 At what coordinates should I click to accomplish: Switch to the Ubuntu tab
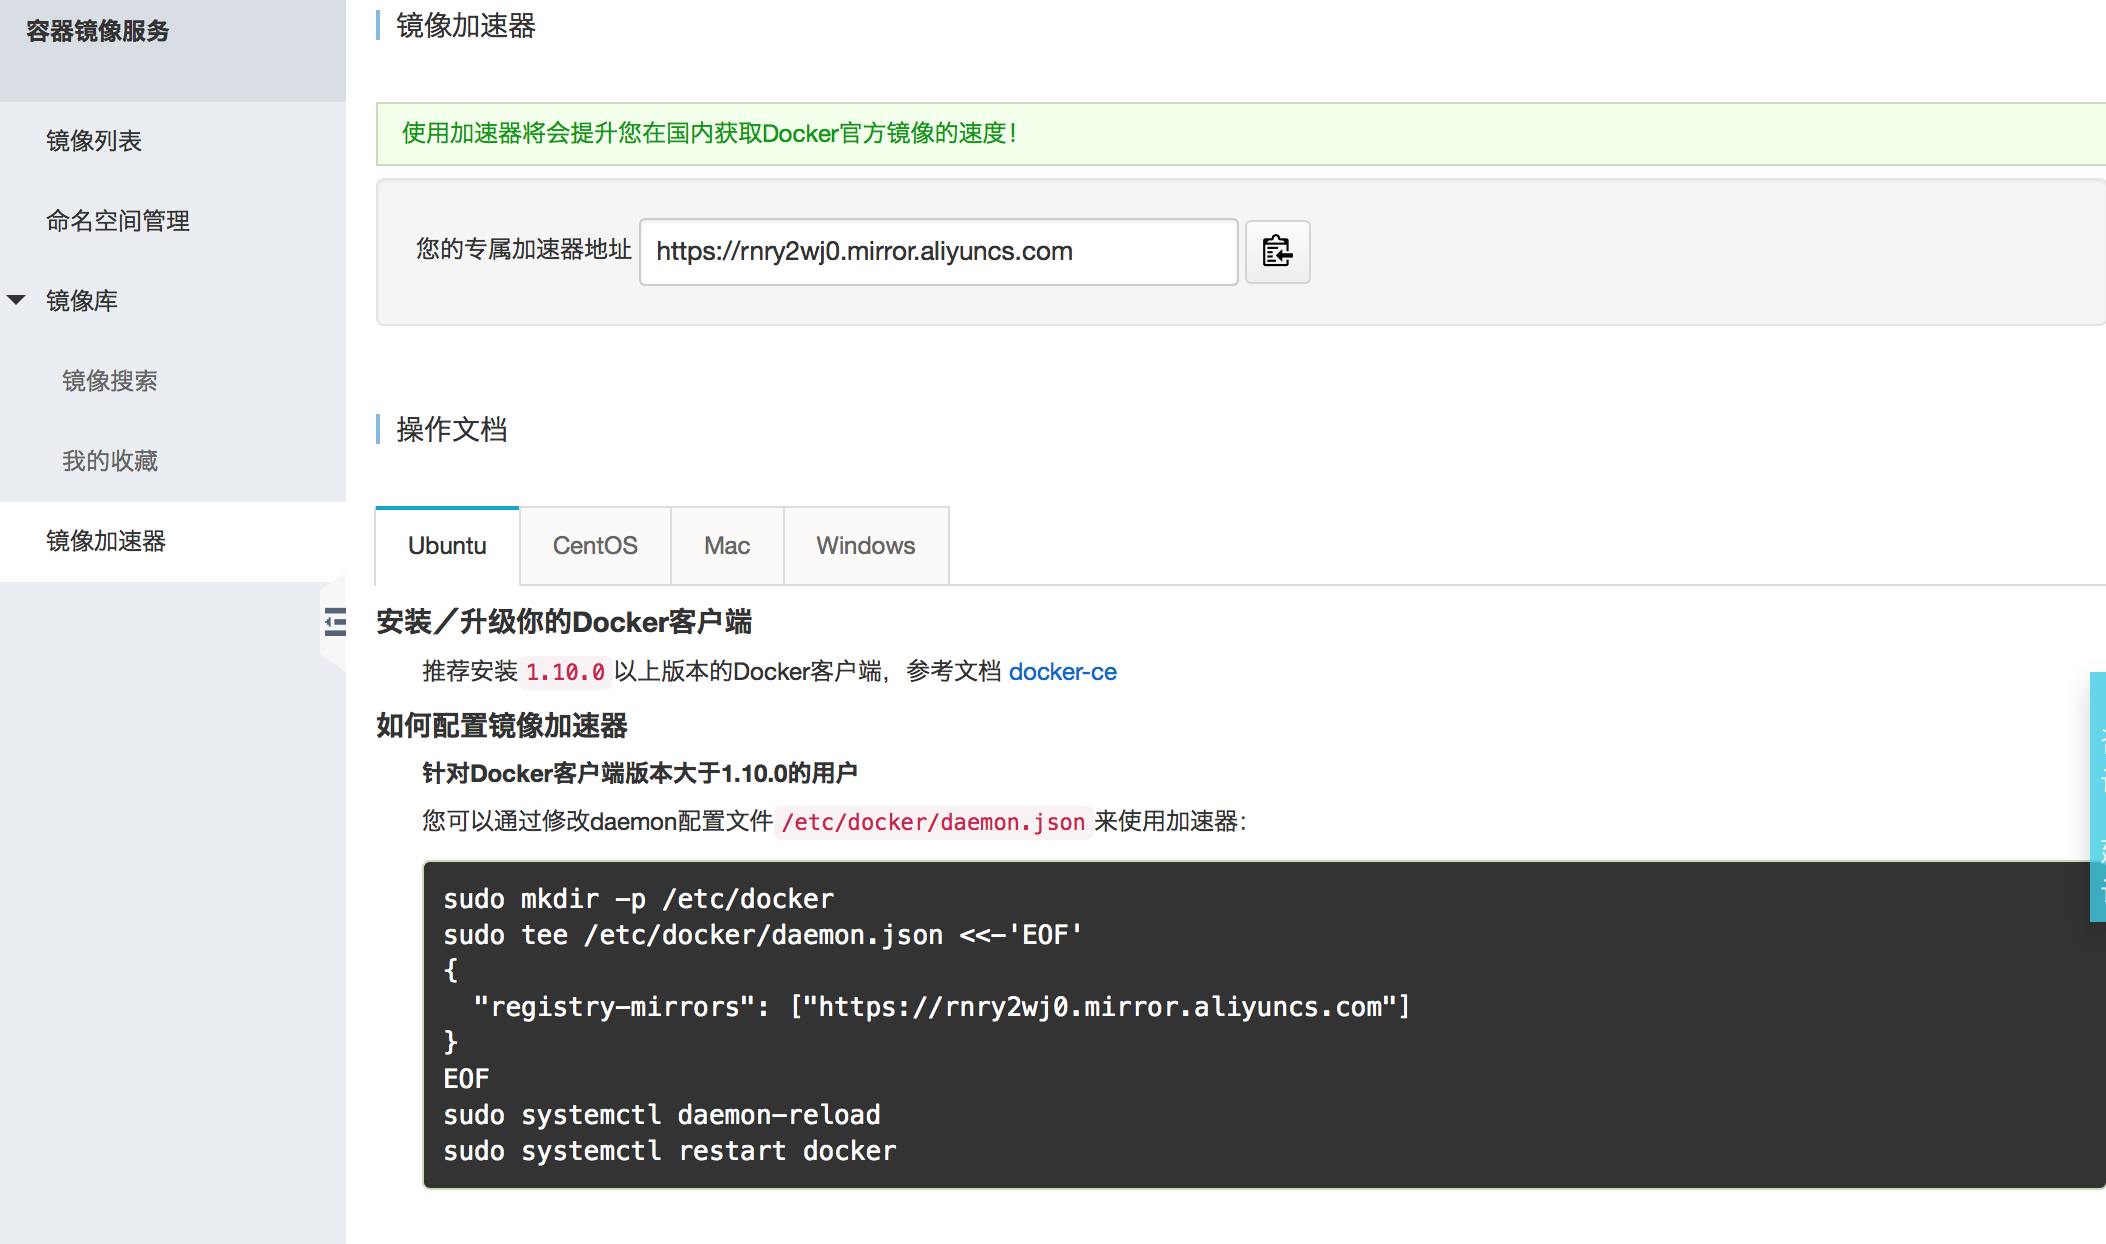point(447,546)
